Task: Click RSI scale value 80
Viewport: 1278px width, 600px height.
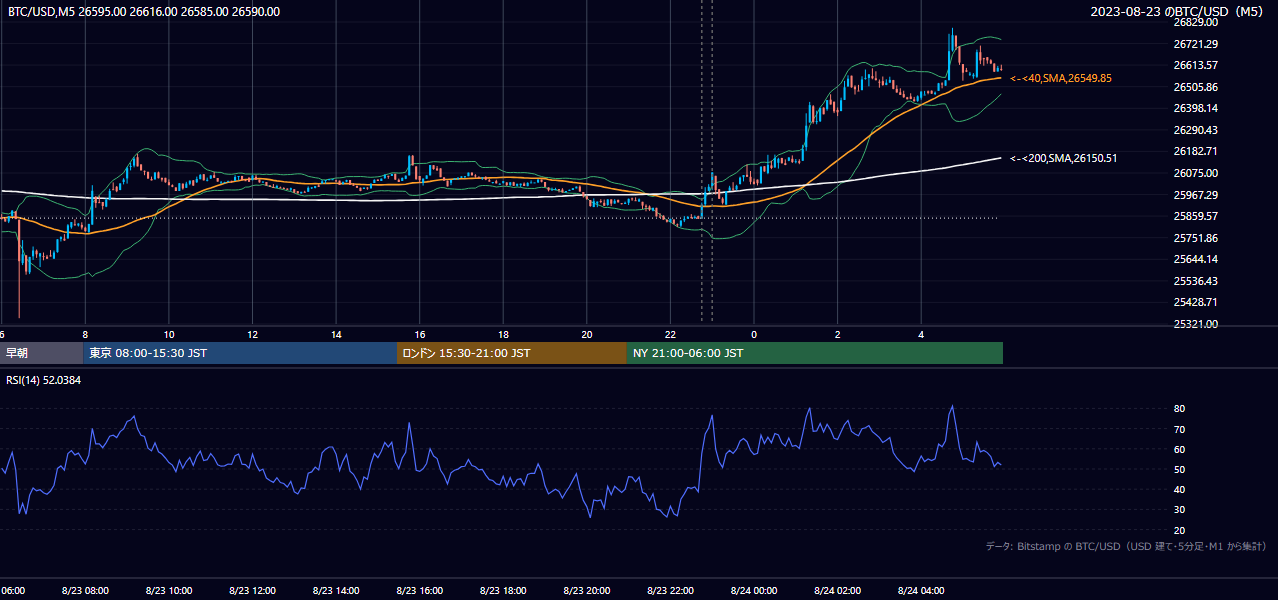Action: (1179, 409)
